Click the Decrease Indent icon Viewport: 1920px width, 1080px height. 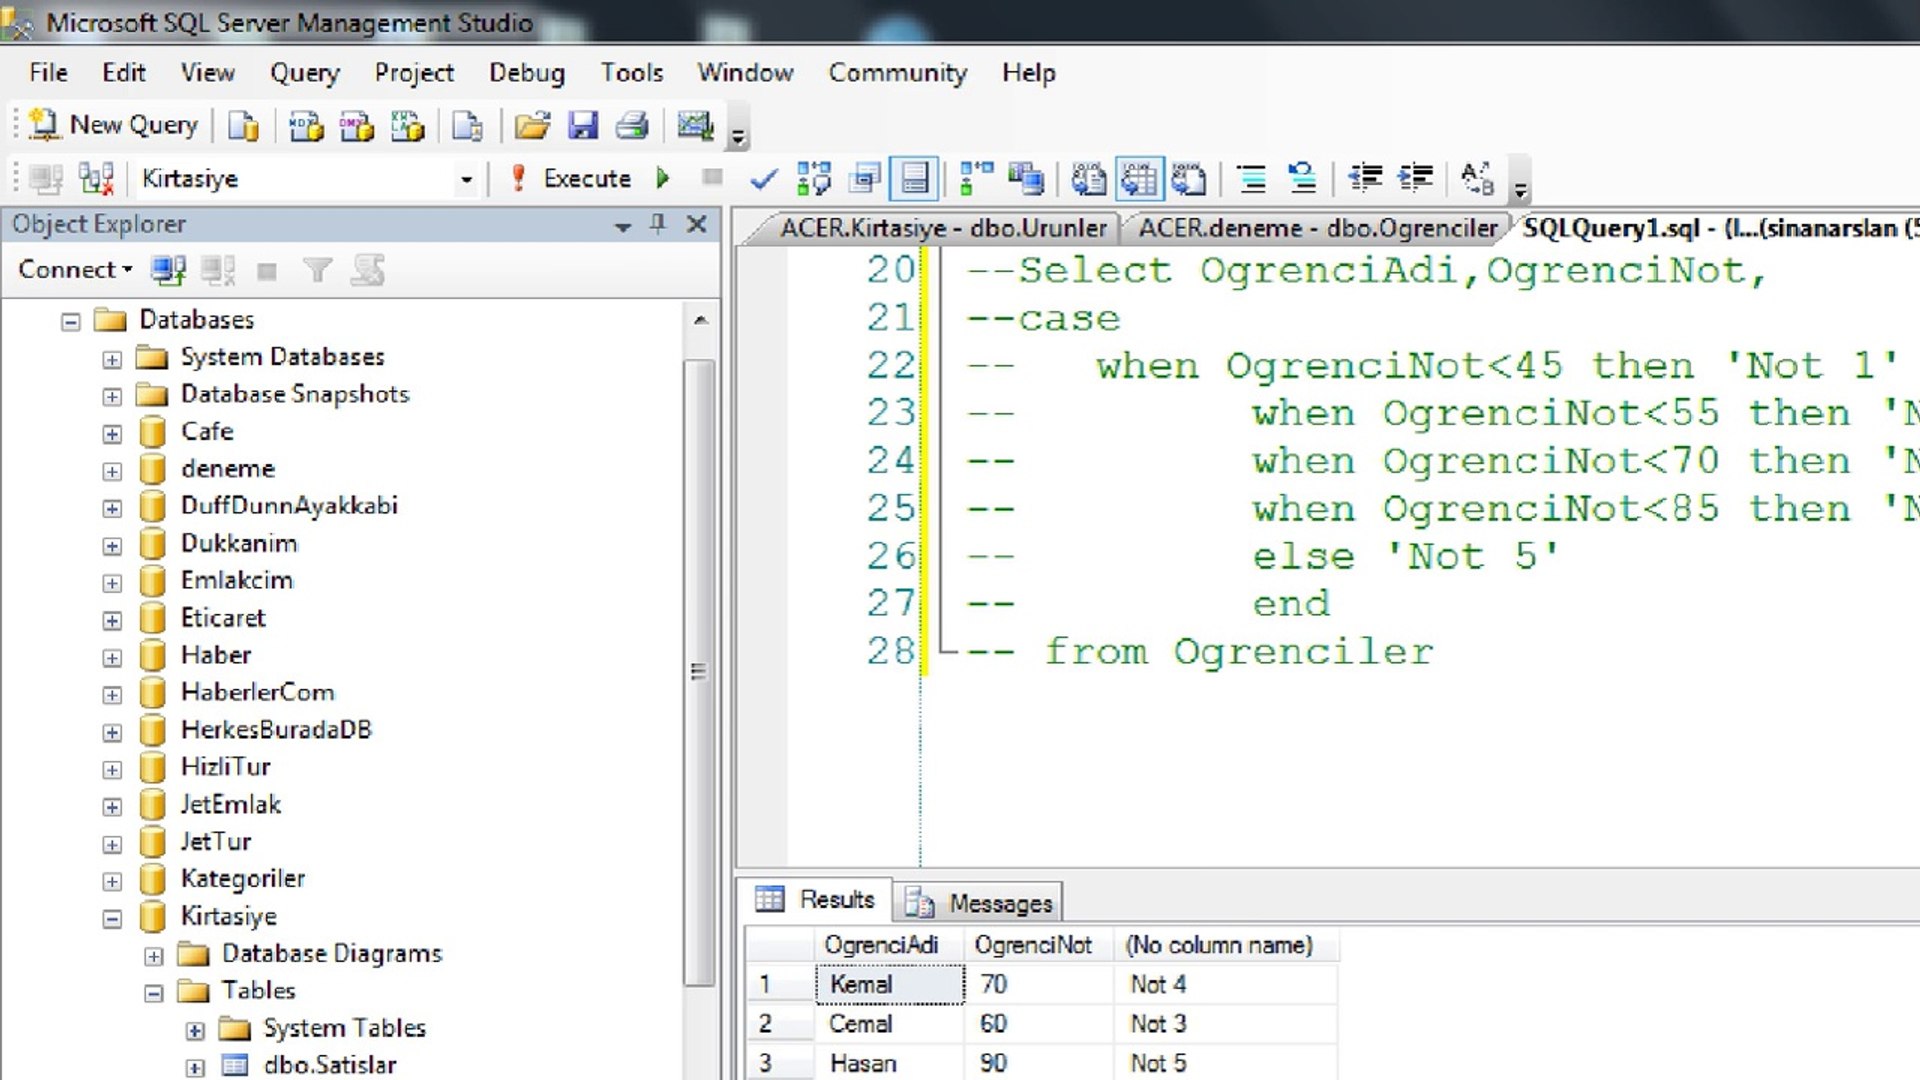point(1365,178)
